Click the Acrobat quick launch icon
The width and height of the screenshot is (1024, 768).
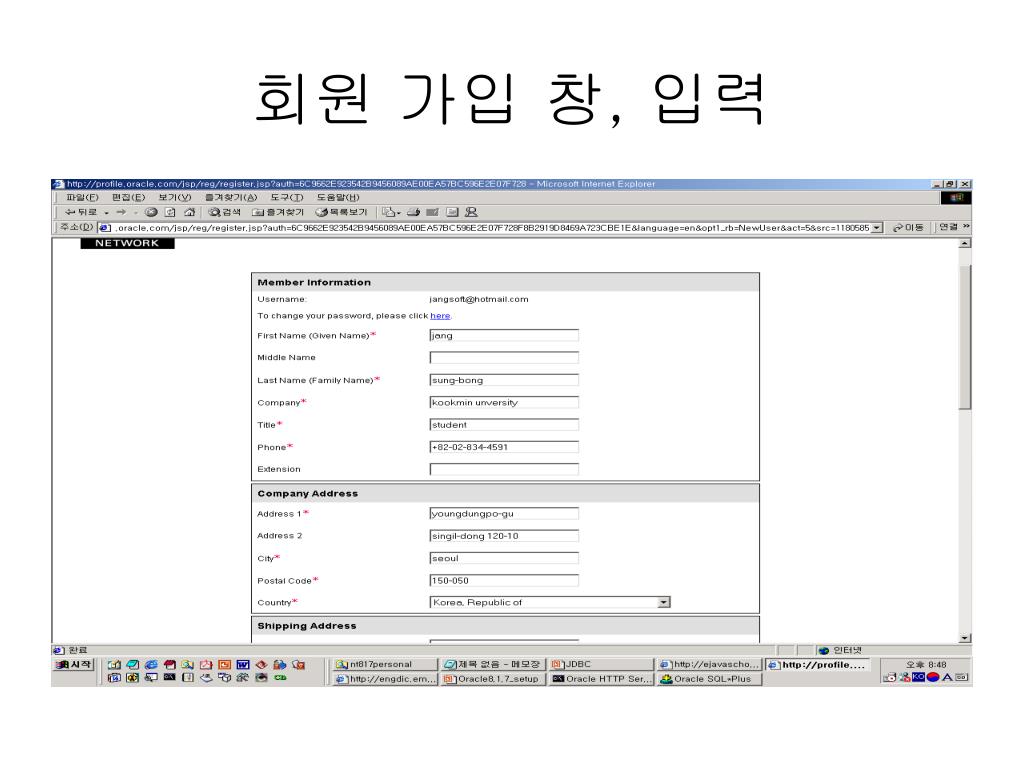(x=206, y=665)
